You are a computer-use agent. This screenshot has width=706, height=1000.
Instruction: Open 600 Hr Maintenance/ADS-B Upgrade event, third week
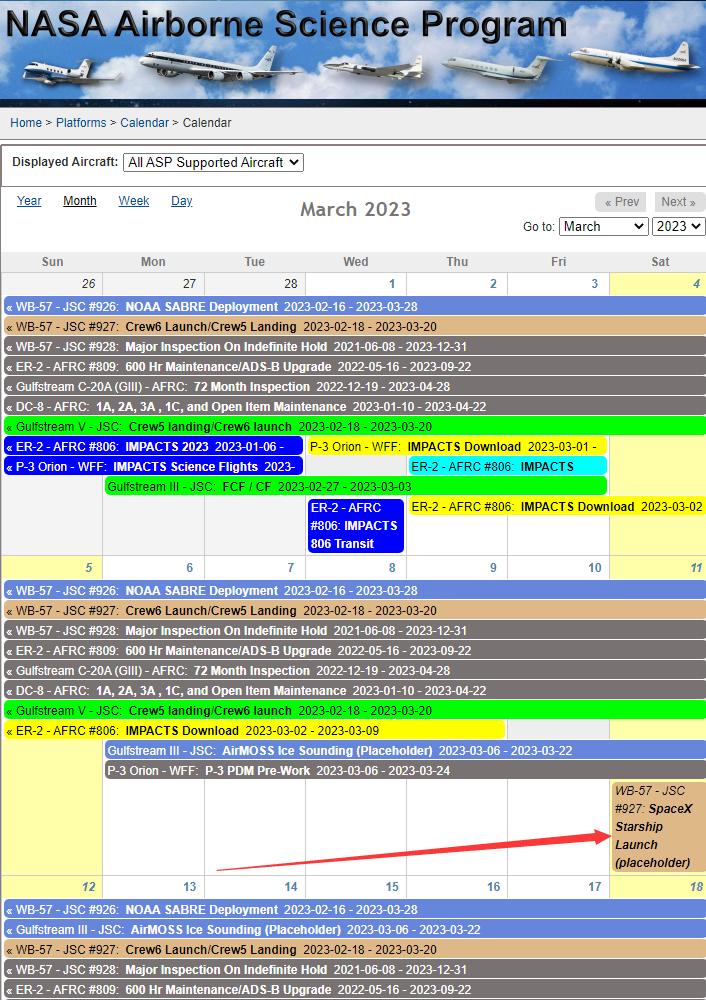click(x=355, y=990)
